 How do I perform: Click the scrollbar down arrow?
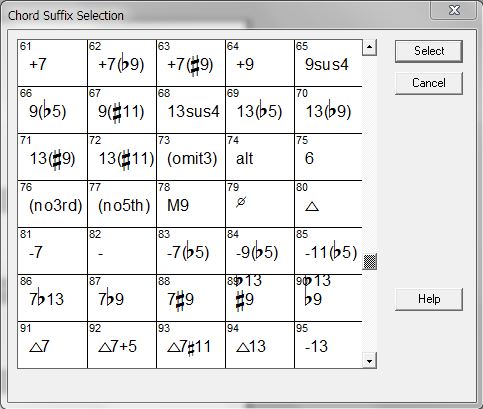(x=369, y=361)
